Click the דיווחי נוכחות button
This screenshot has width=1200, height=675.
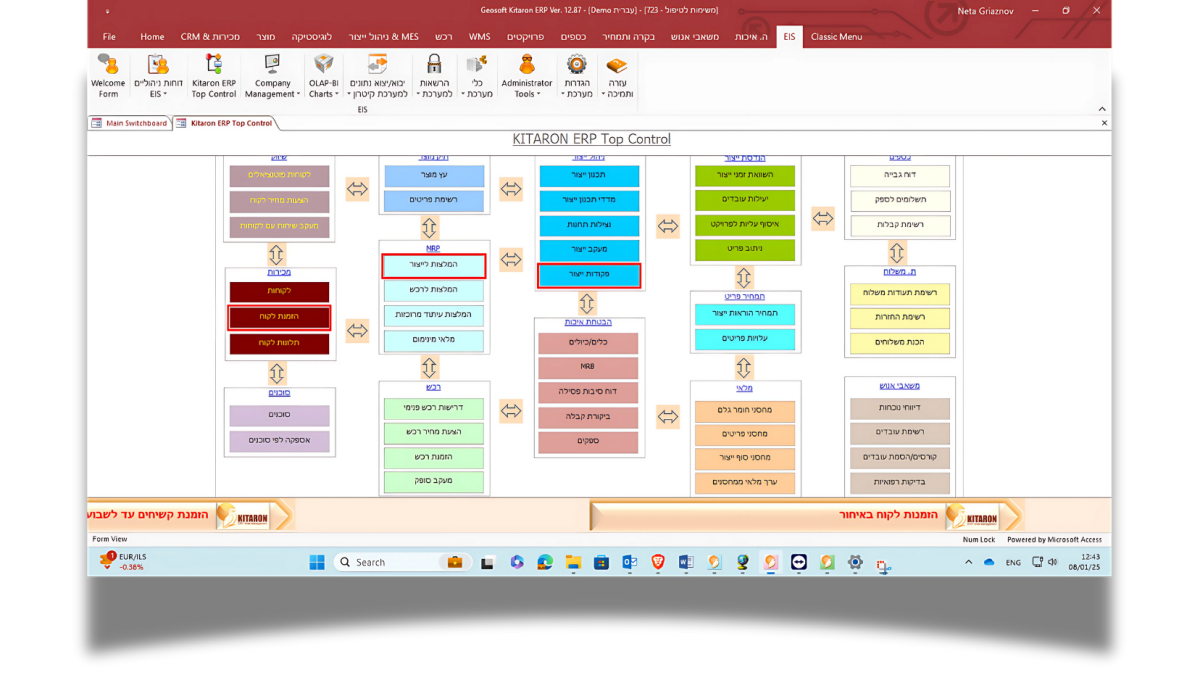(x=900, y=408)
